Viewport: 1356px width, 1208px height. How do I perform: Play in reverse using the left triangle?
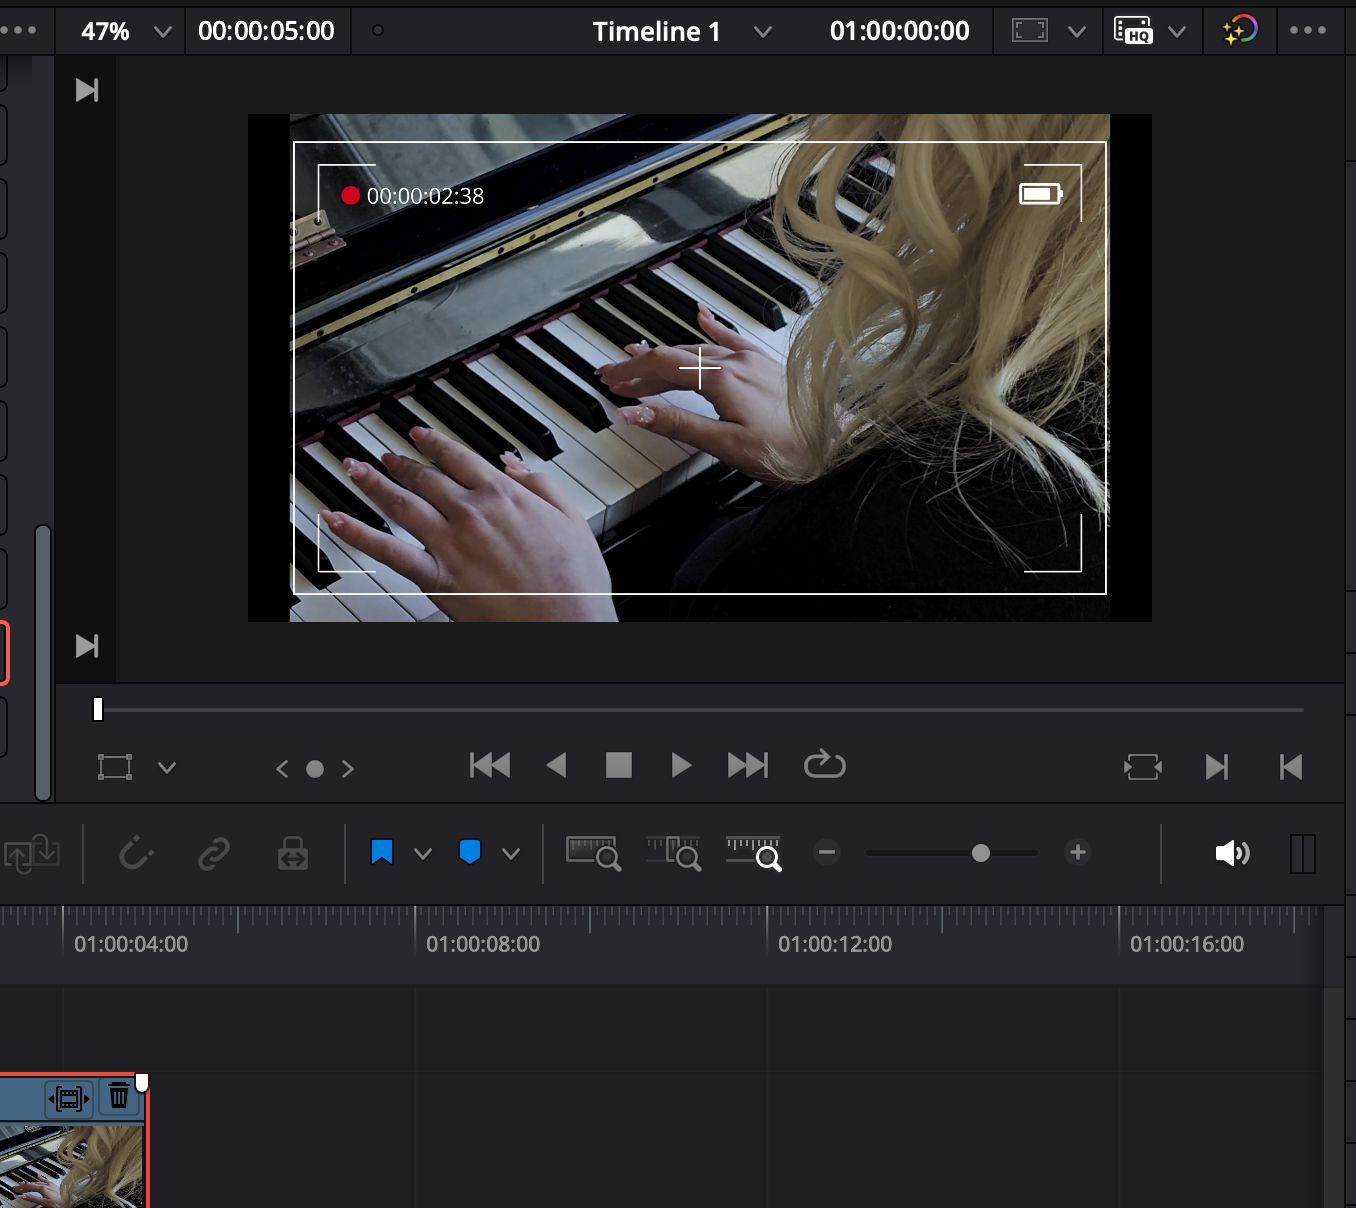(x=557, y=766)
